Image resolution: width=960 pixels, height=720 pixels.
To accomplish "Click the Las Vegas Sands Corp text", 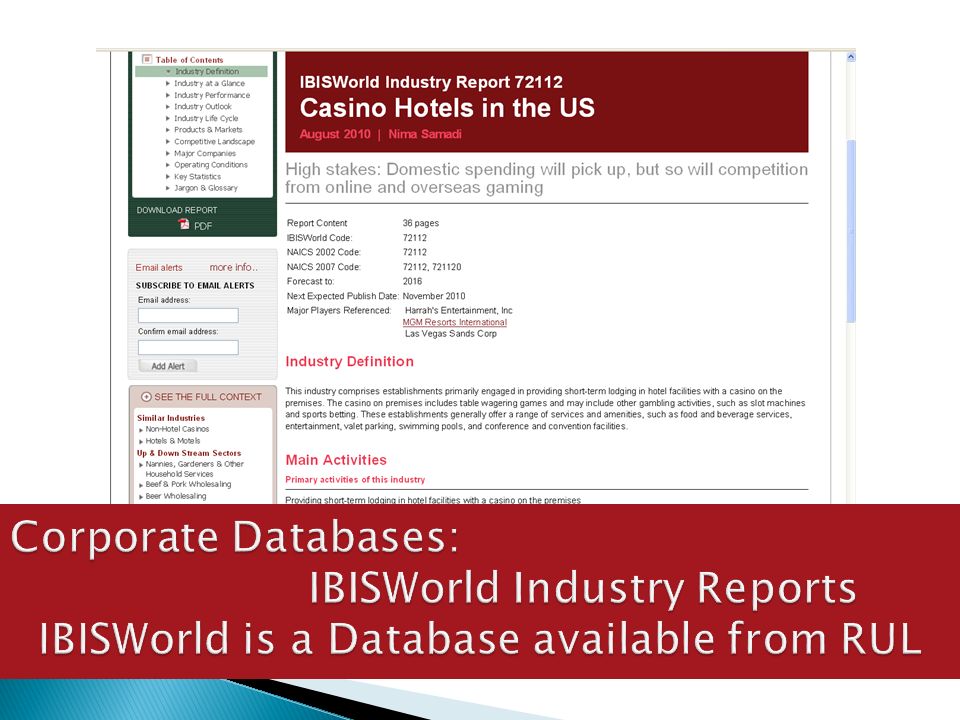I will point(451,334).
